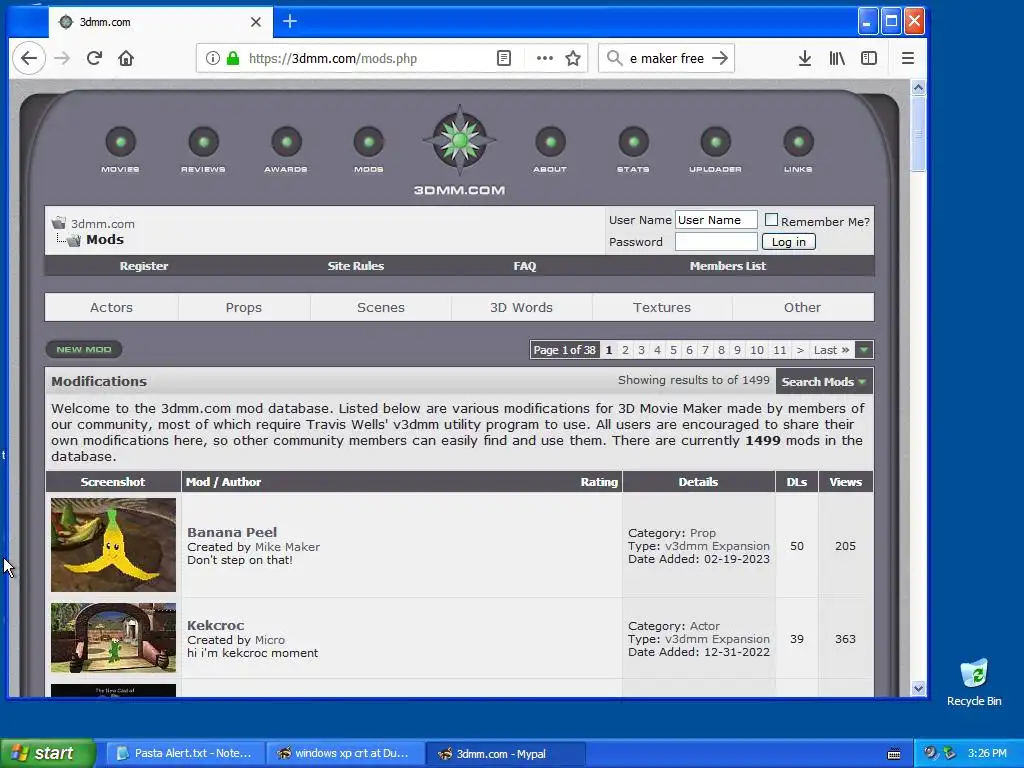Click the Log in button
1024x768 pixels.
pyautogui.click(x=789, y=242)
